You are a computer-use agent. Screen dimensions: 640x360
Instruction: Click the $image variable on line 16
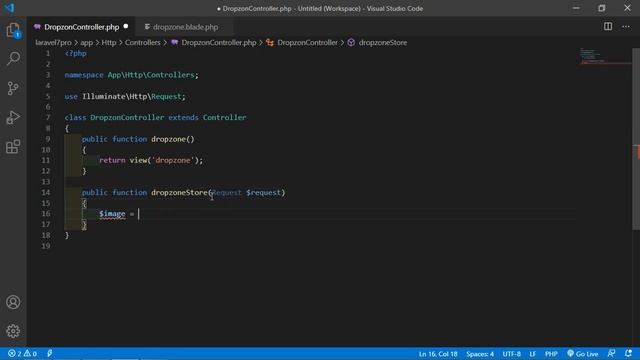coord(112,214)
